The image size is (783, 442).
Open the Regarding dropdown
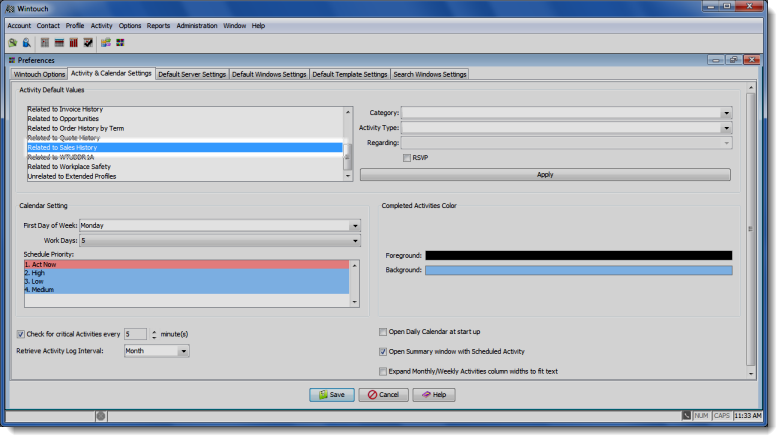click(x=727, y=143)
